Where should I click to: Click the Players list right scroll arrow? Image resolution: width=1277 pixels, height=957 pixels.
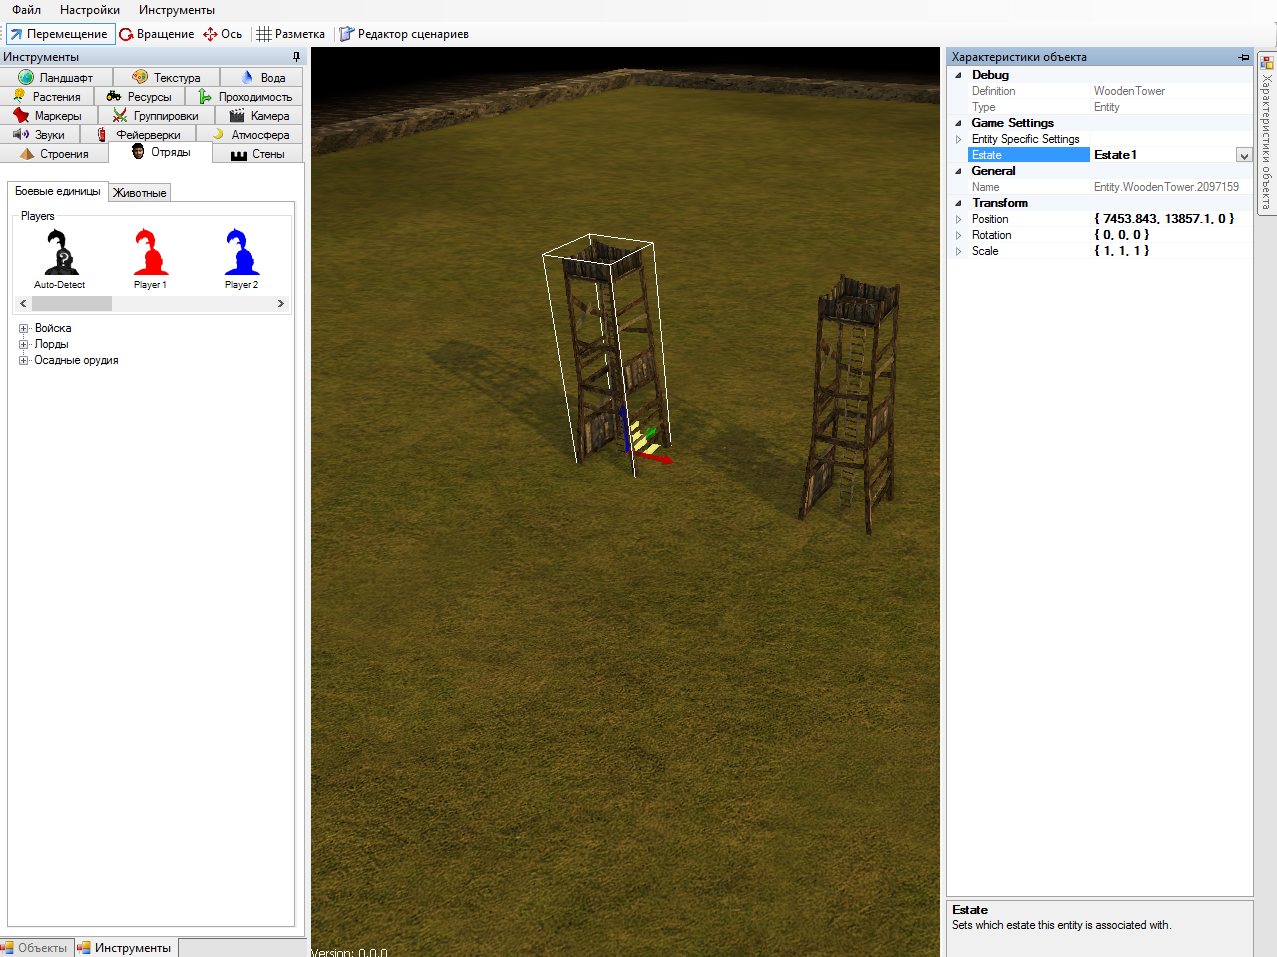click(281, 303)
